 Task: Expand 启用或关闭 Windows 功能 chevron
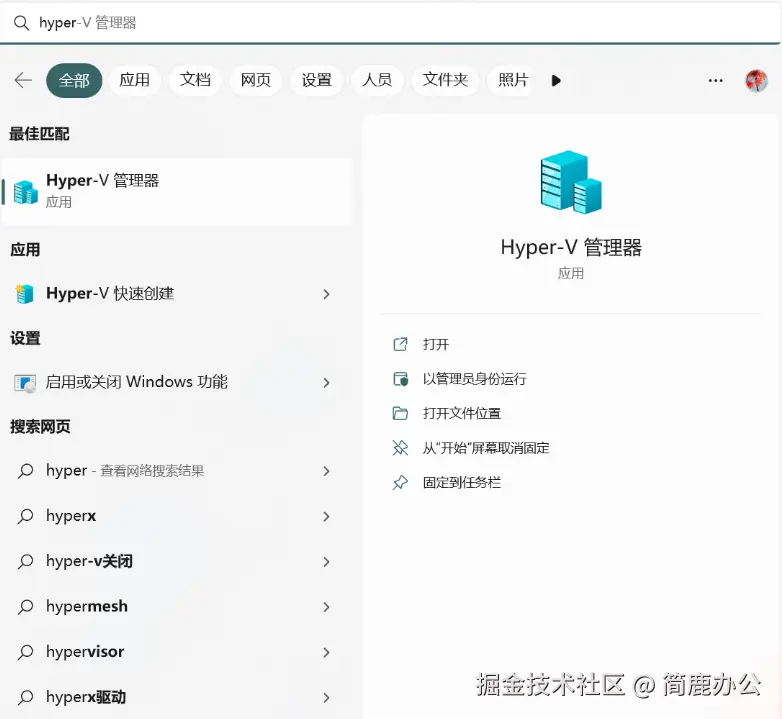click(x=326, y=383)
